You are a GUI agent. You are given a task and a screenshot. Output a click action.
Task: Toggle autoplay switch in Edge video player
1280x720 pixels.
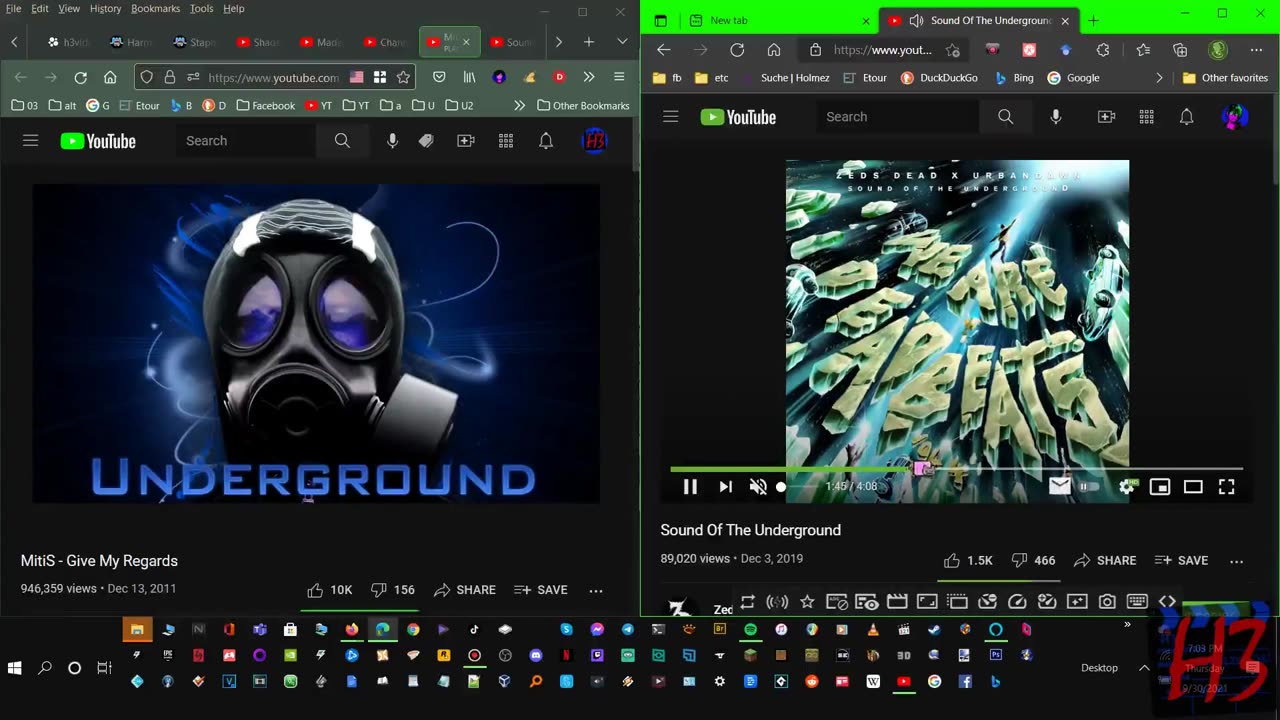click(x=1087, y=487)
